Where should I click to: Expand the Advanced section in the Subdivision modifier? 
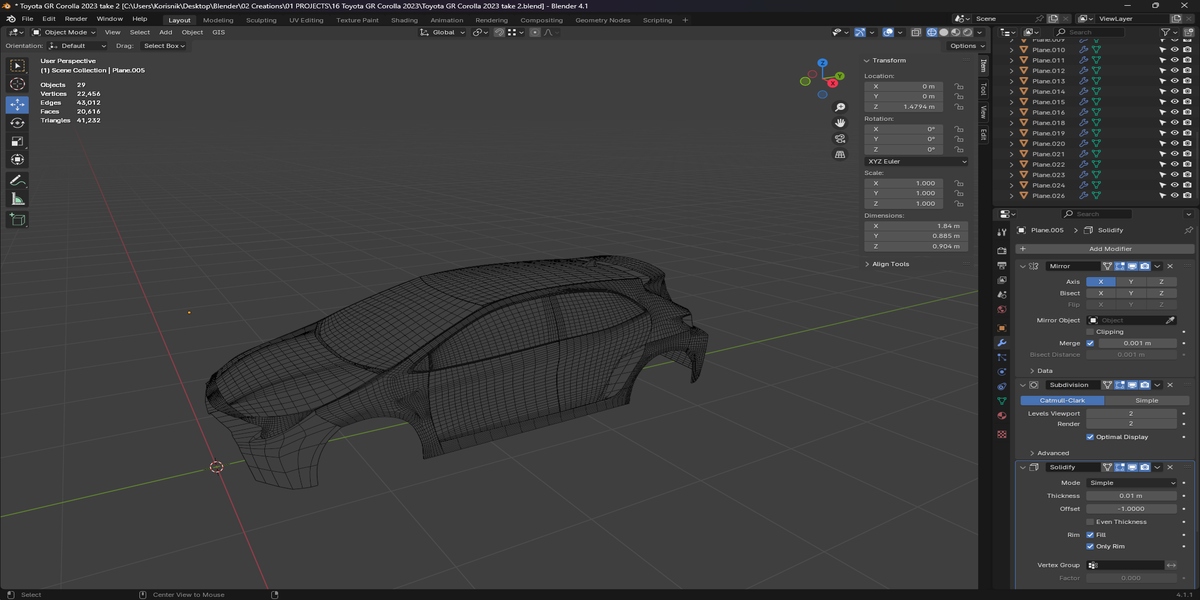(1052, 453)
